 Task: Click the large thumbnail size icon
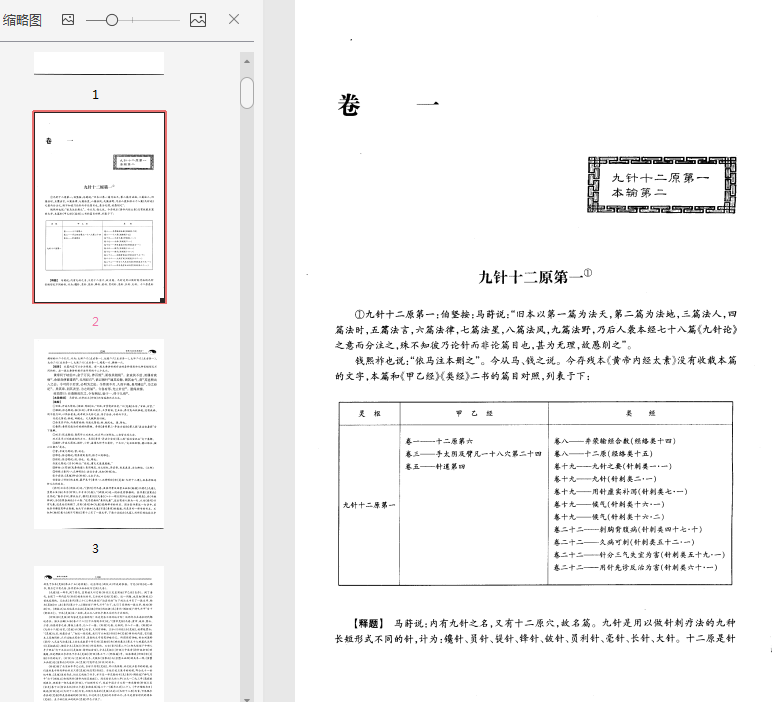tap(198, 20)
